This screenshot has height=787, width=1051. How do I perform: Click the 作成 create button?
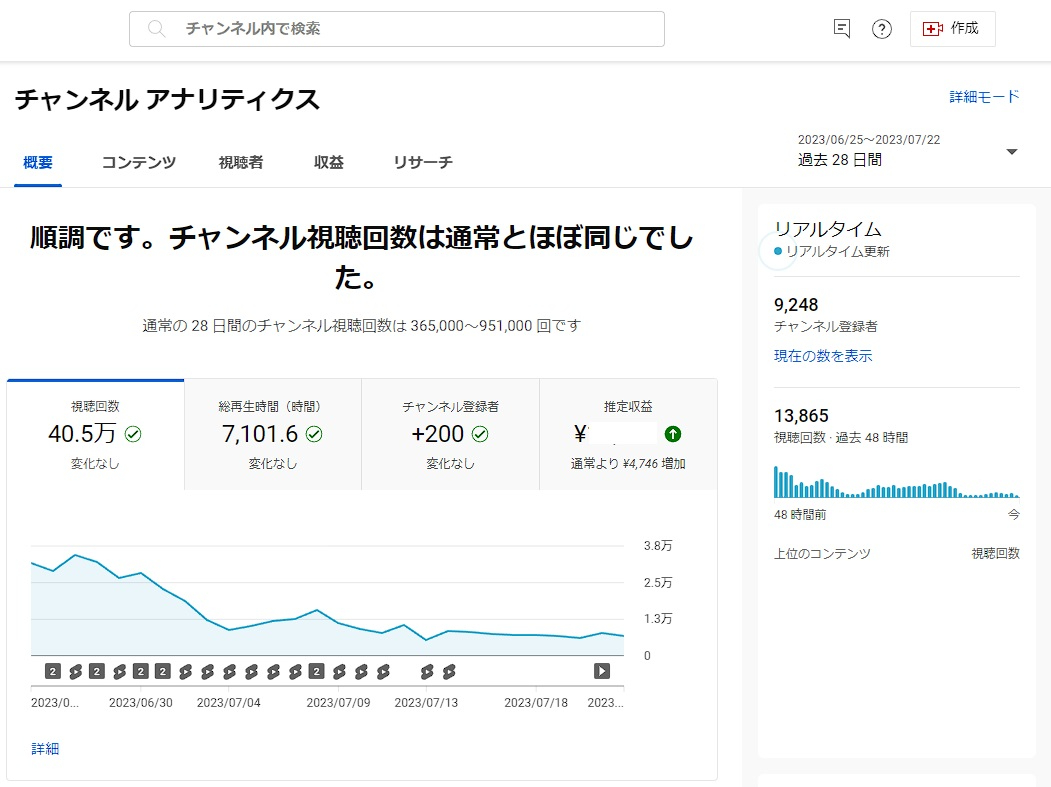(x=952, y=29)
